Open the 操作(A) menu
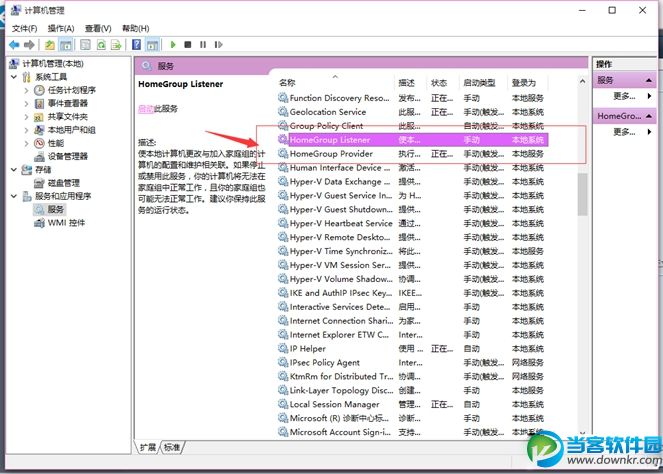Viewport: 663px width, 474px height. 61,28
